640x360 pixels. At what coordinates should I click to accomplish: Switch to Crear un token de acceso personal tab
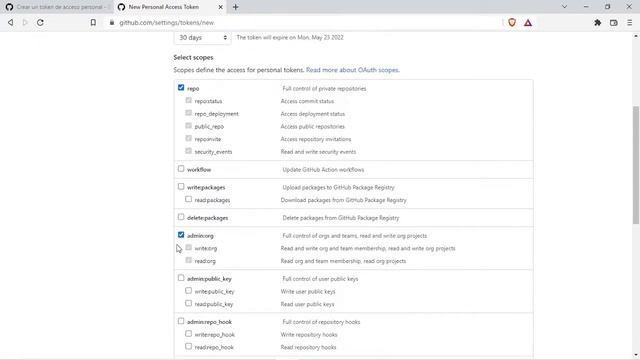click(x=57, y=7)
